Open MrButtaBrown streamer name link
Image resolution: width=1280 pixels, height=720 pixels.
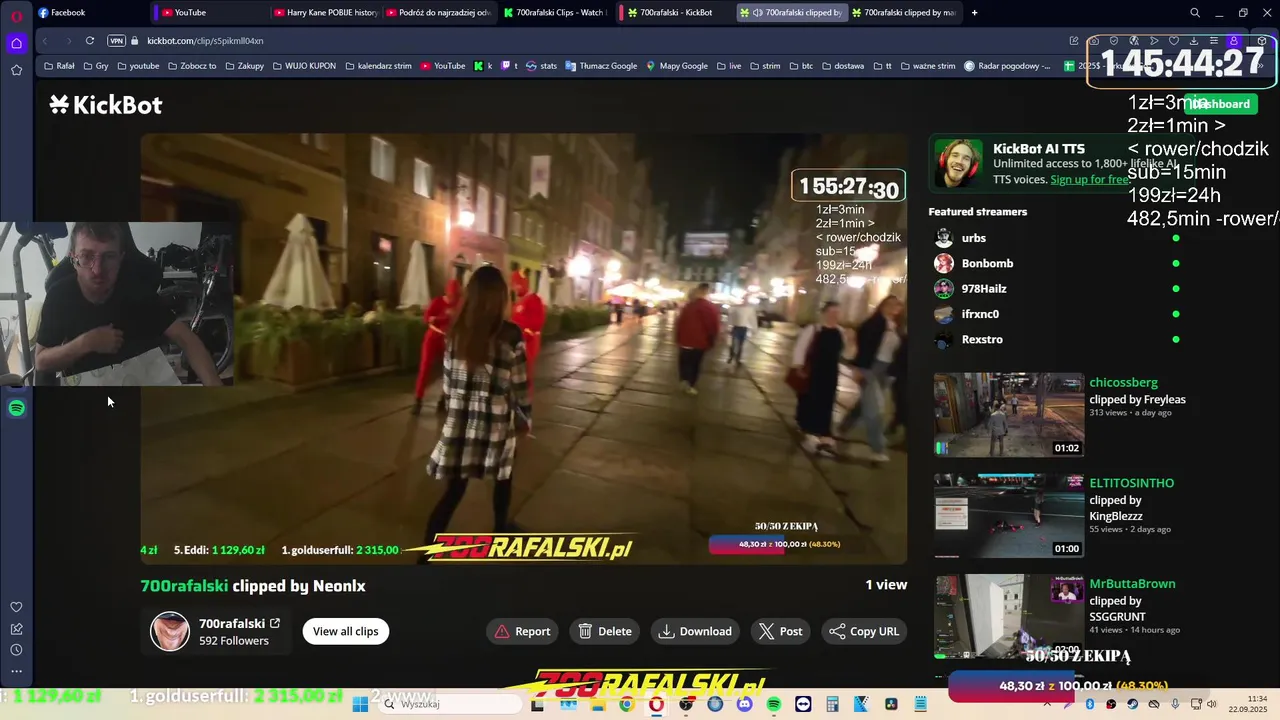(x=1132, y=584)
